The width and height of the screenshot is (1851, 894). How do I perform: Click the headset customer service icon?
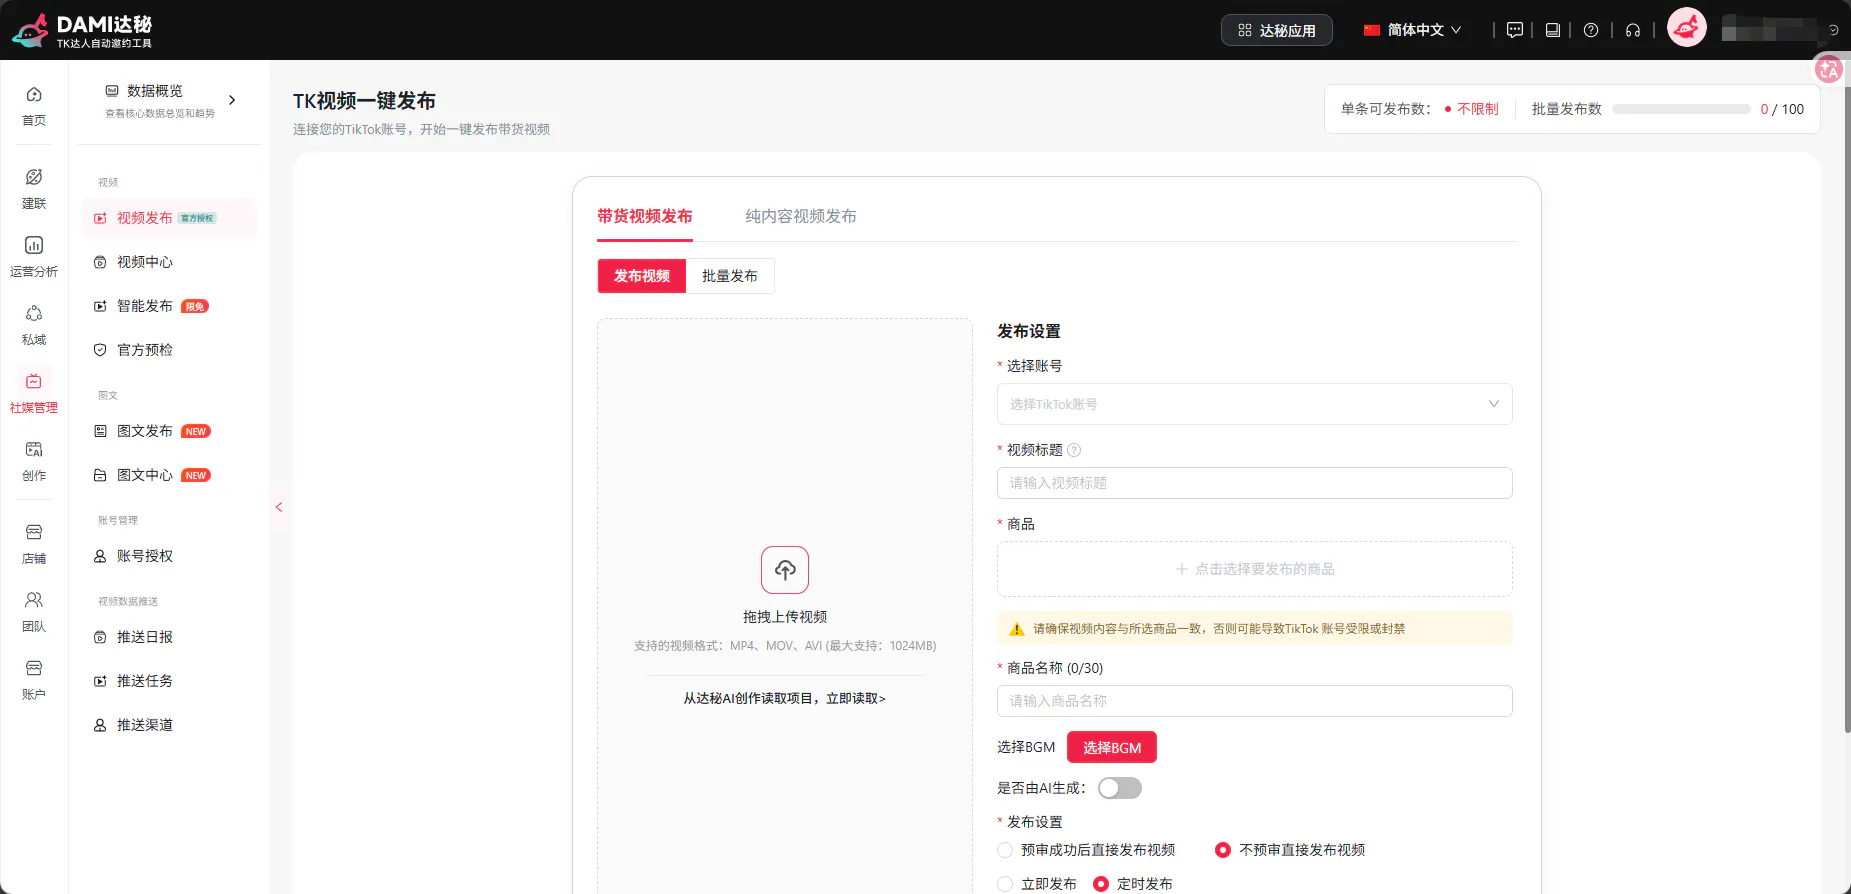[1633, 30]
